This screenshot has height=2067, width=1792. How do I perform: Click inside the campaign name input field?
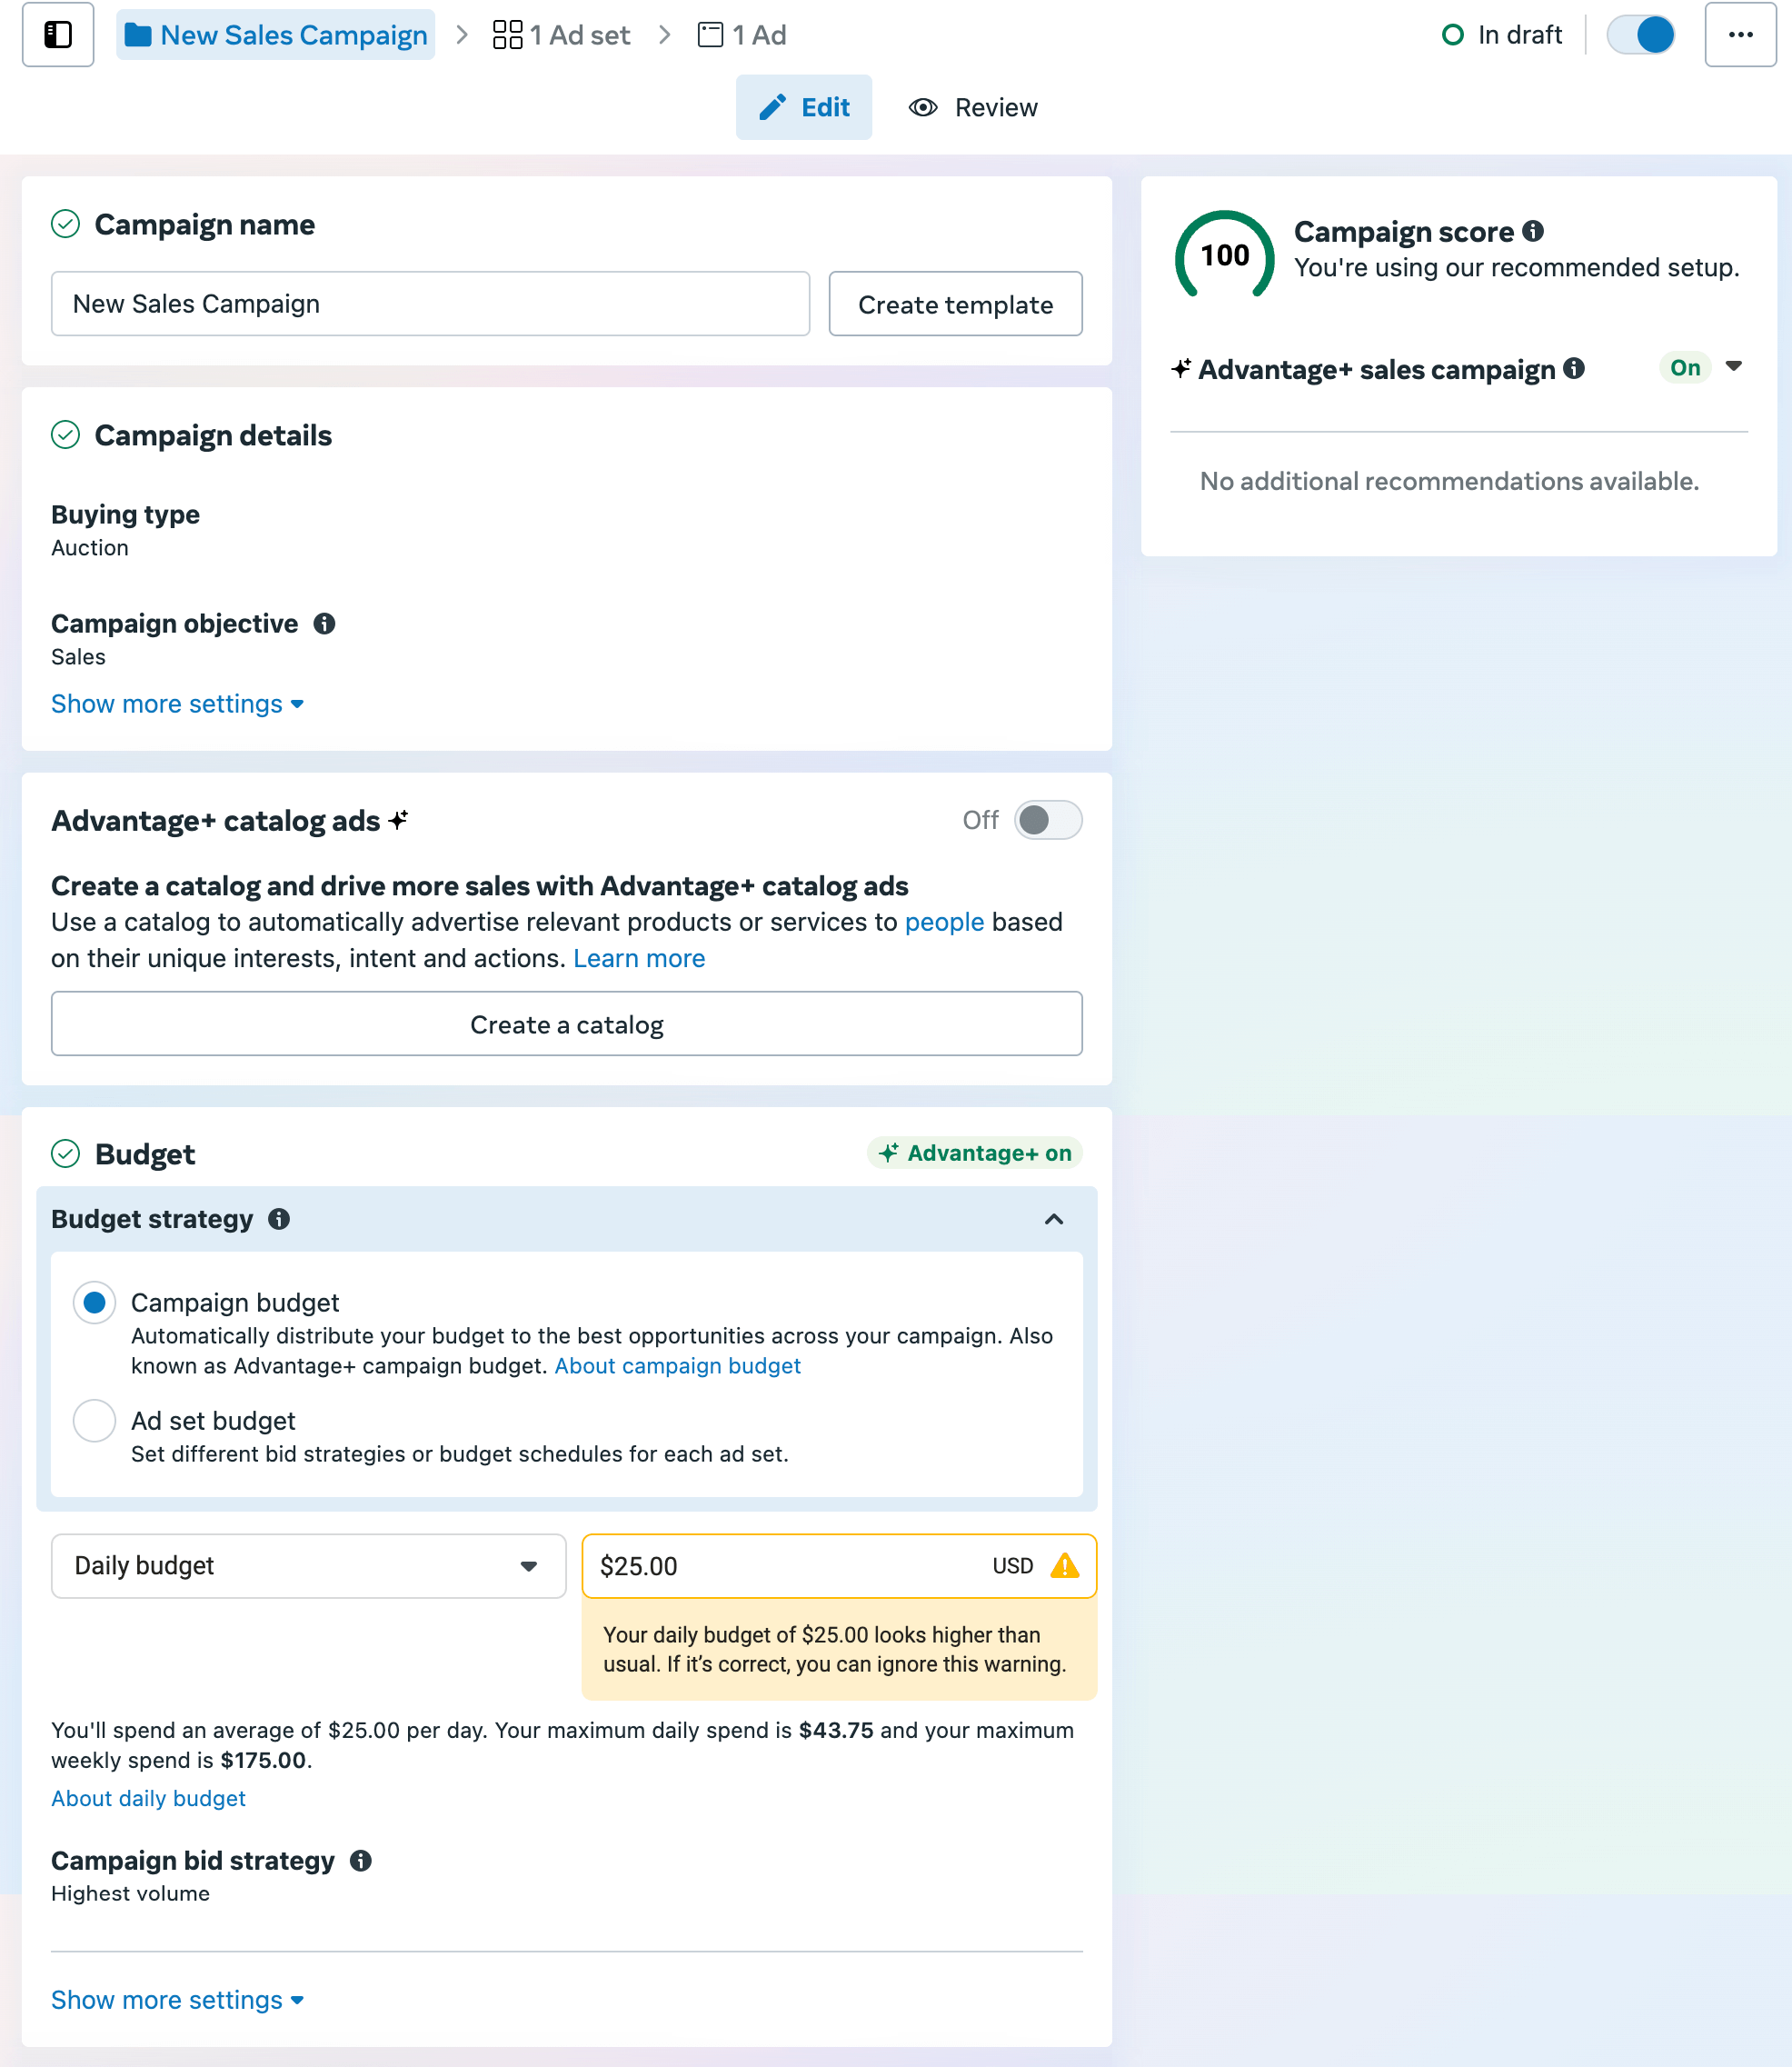point(430,304)
